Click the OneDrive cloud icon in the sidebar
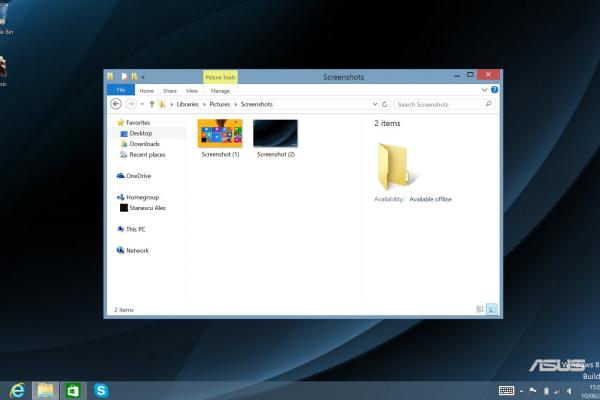600x400 pixels. (x=120, y=176)
